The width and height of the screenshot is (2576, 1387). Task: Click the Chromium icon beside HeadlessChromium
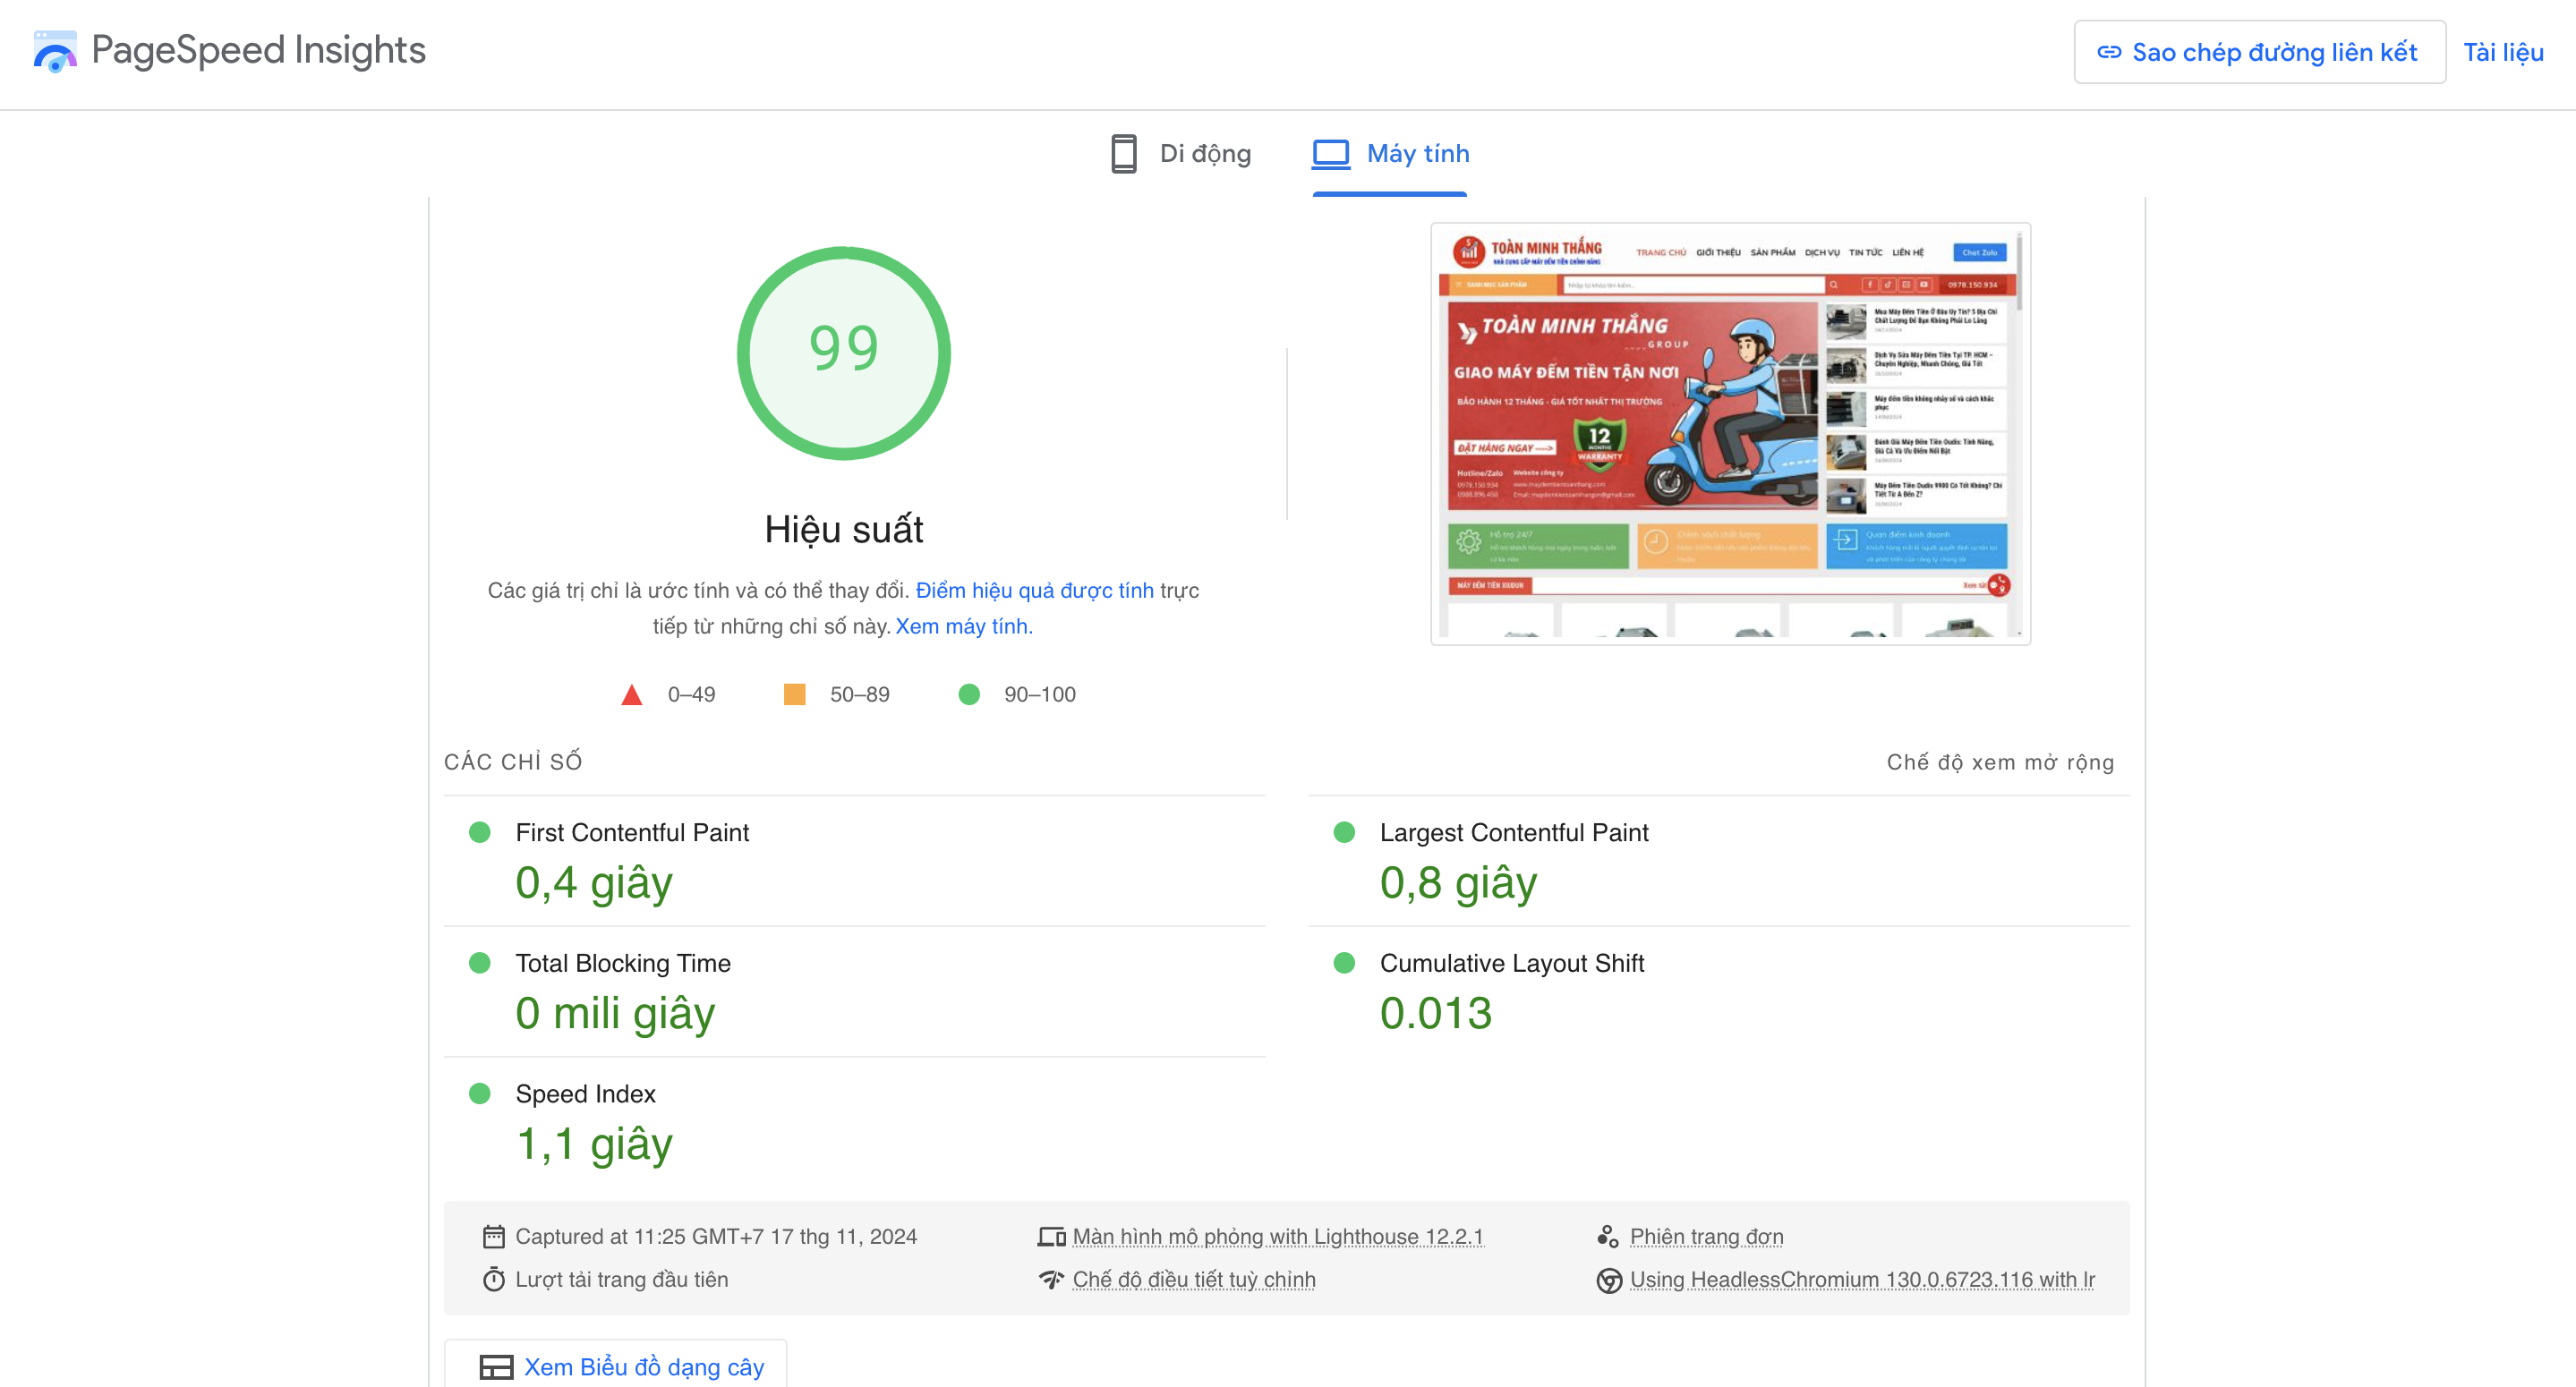click(x=1608, y=1280)
